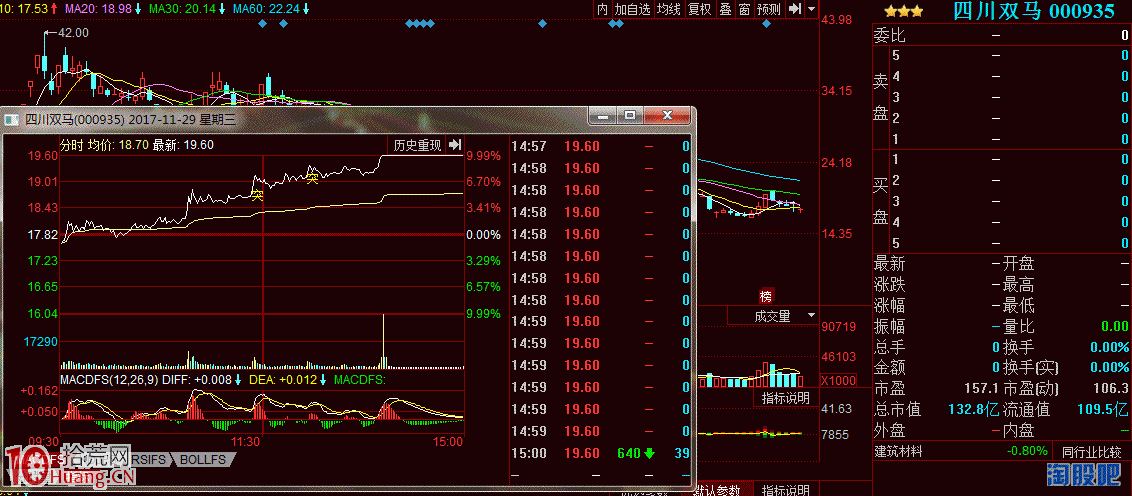Click the maximize button of the 四川双马 popup
Screen dimensions: 1132x496
tap(630, 116)
